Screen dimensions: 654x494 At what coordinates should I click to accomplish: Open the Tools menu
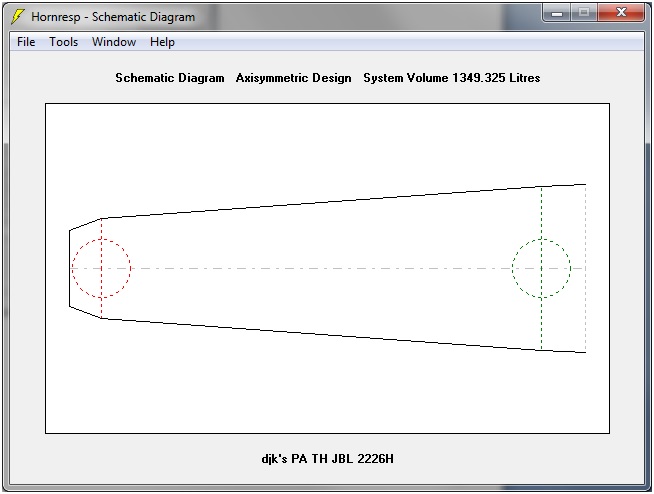[63, 42]
